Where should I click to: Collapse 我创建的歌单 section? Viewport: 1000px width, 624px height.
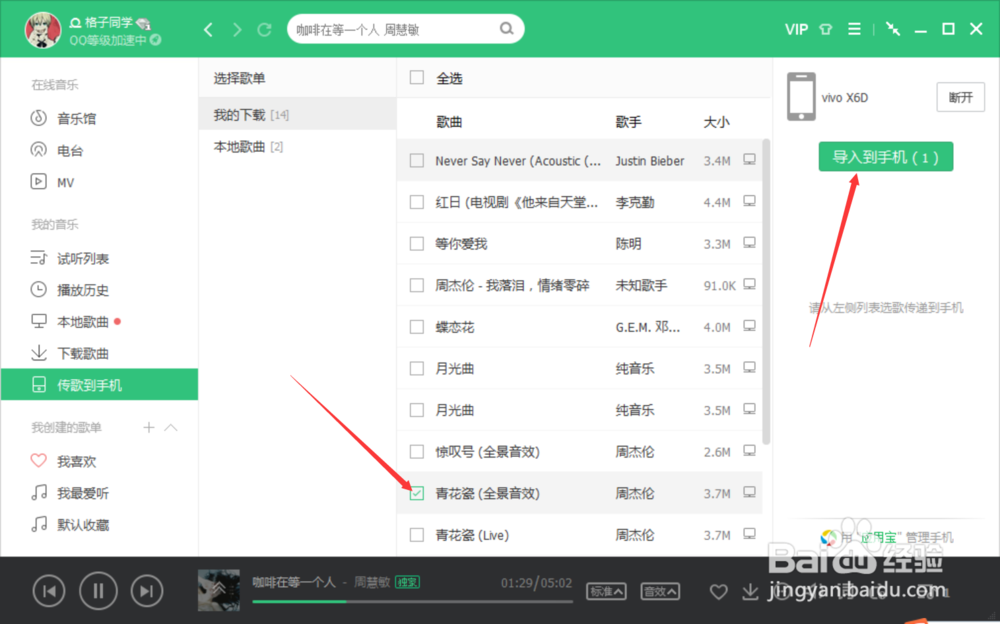click(171, 427)
